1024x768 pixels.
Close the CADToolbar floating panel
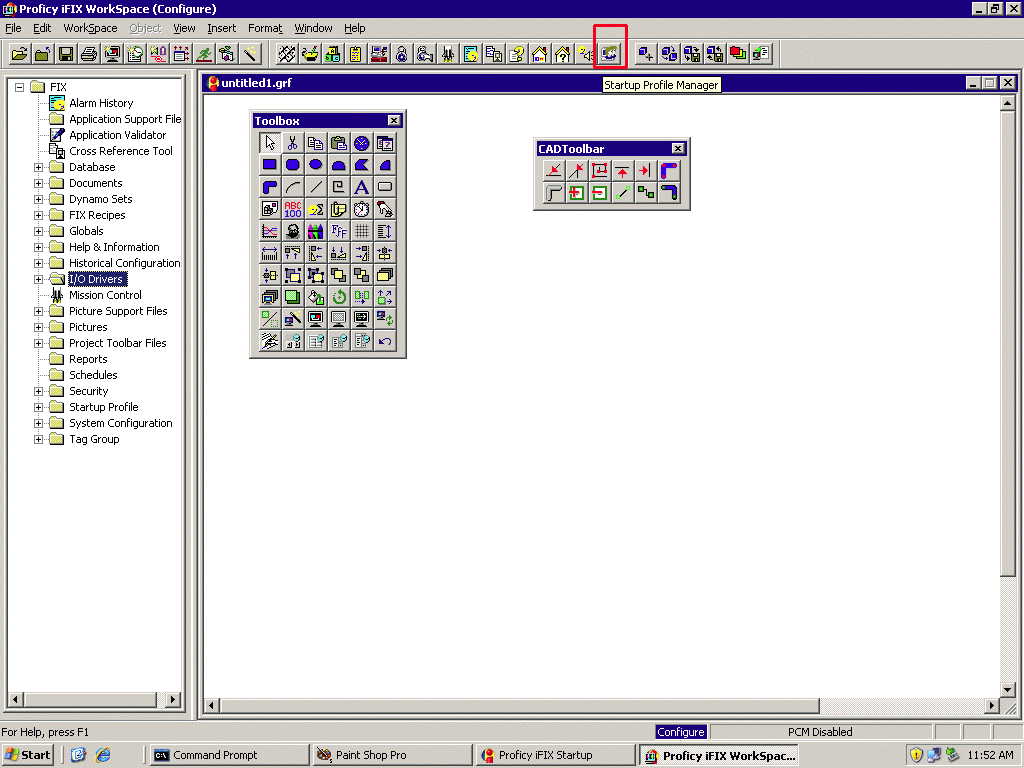pyautogui.click(x=678, y=148)
